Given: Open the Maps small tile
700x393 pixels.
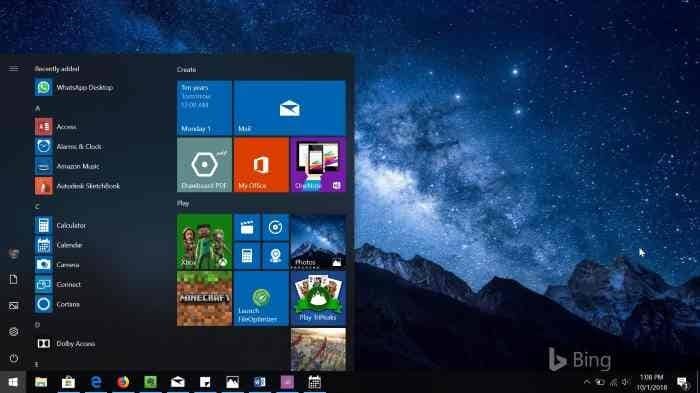Looking at the screenshot, I should [x=275, y=256].
